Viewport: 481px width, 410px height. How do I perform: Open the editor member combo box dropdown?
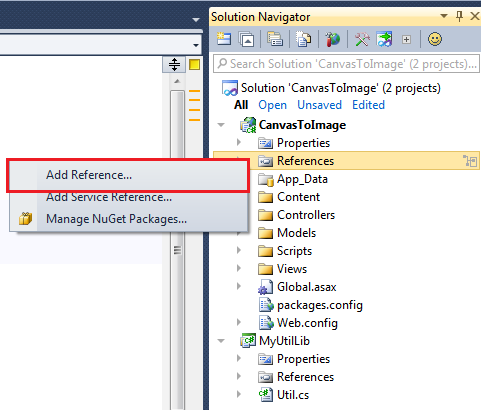[x=196, y=45]
